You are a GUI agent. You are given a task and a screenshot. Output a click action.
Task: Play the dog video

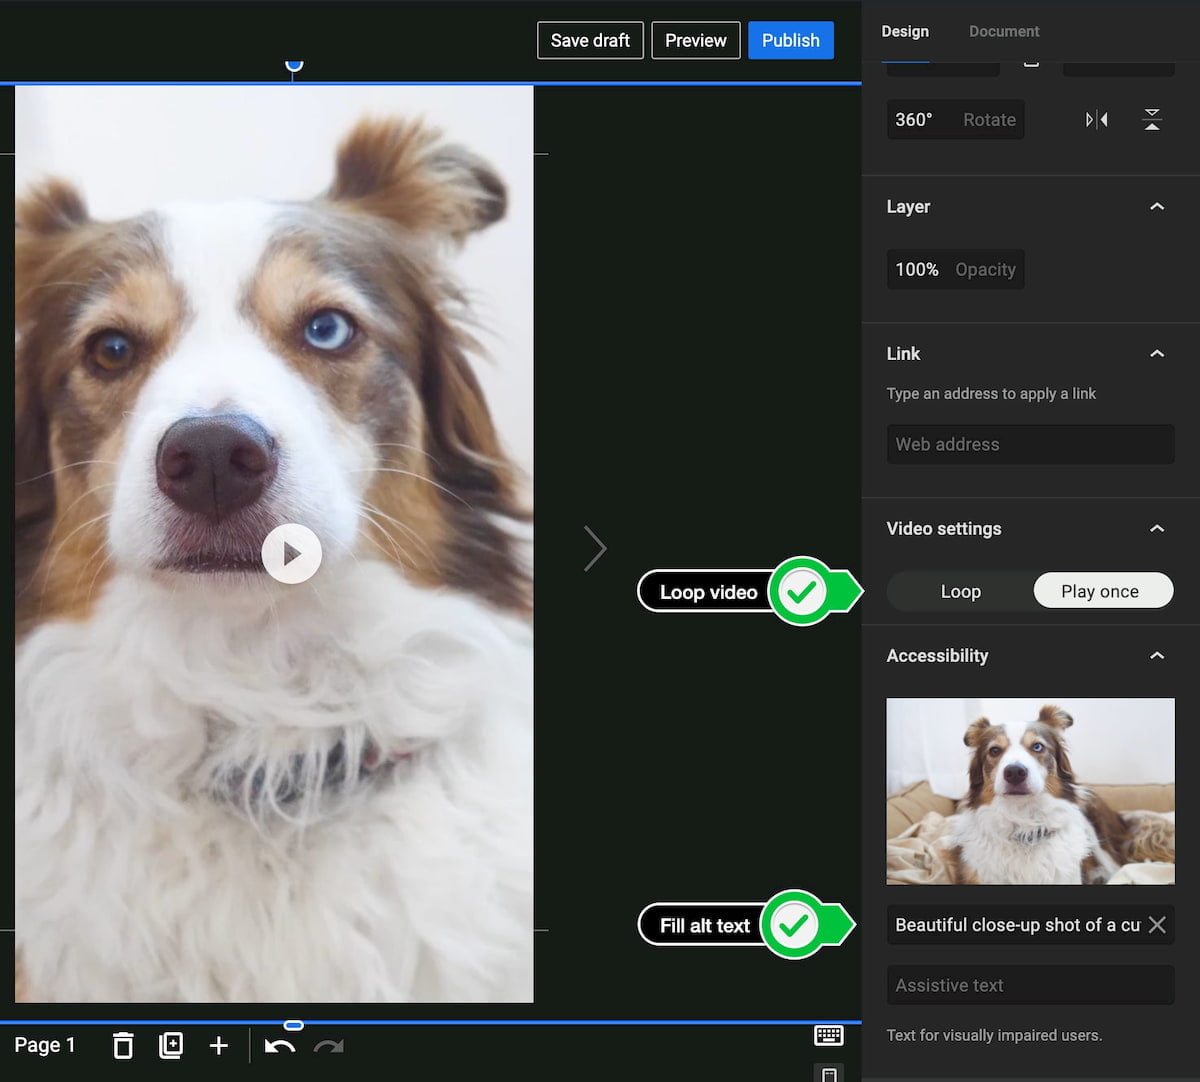291,553
